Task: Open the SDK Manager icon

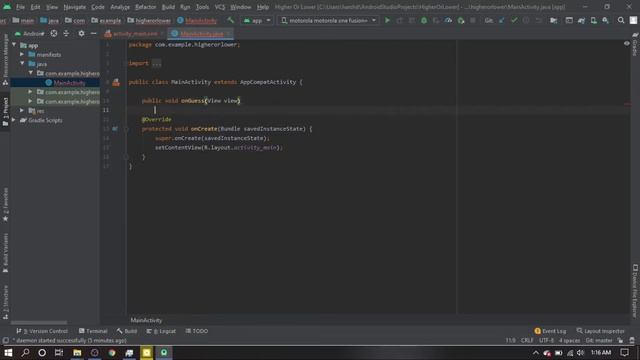Action: 605,20
